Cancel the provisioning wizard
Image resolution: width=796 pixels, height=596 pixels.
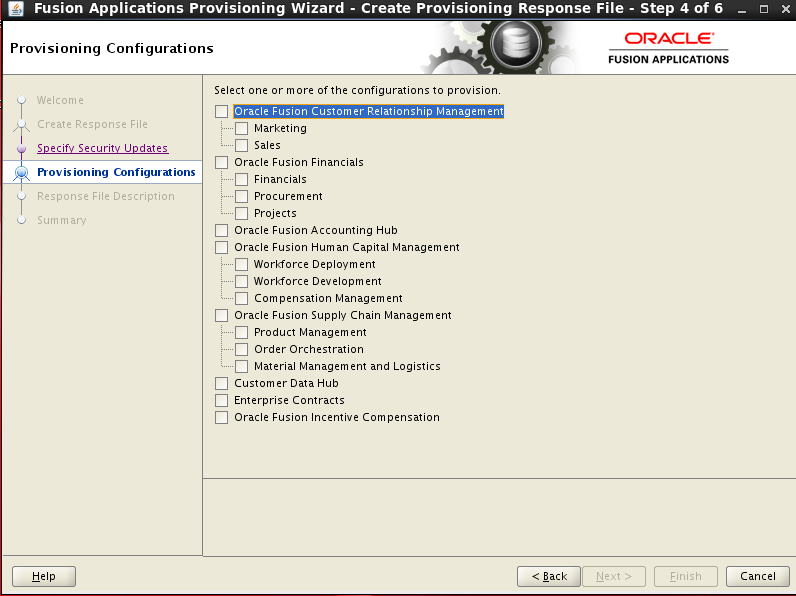(757, 576)
